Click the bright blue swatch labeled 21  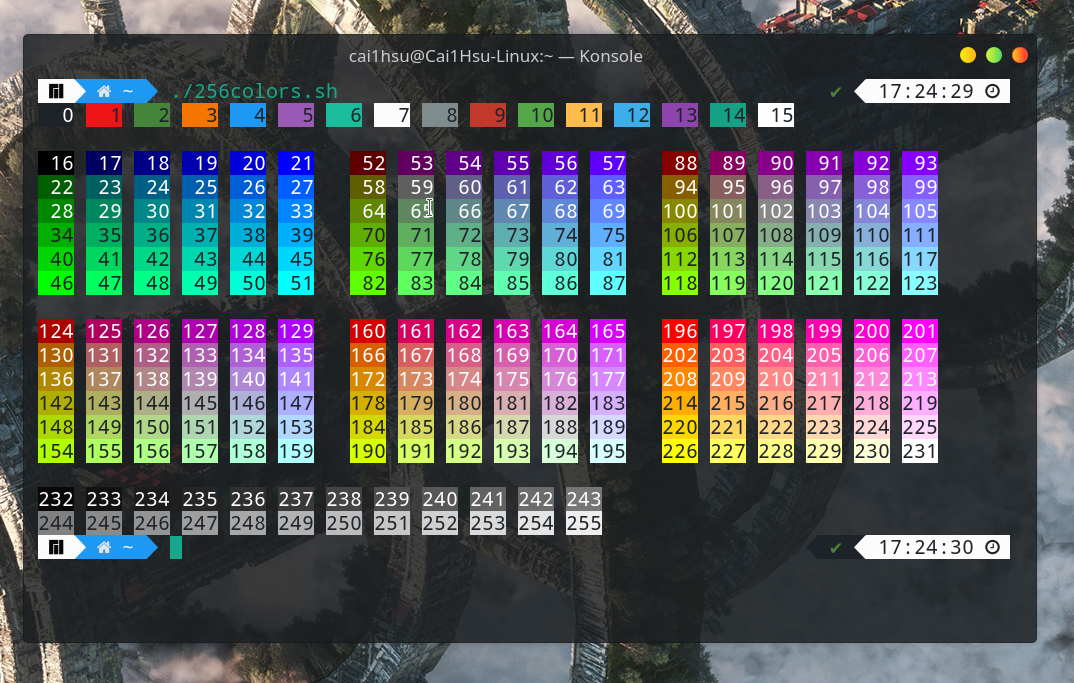point(296,163)
